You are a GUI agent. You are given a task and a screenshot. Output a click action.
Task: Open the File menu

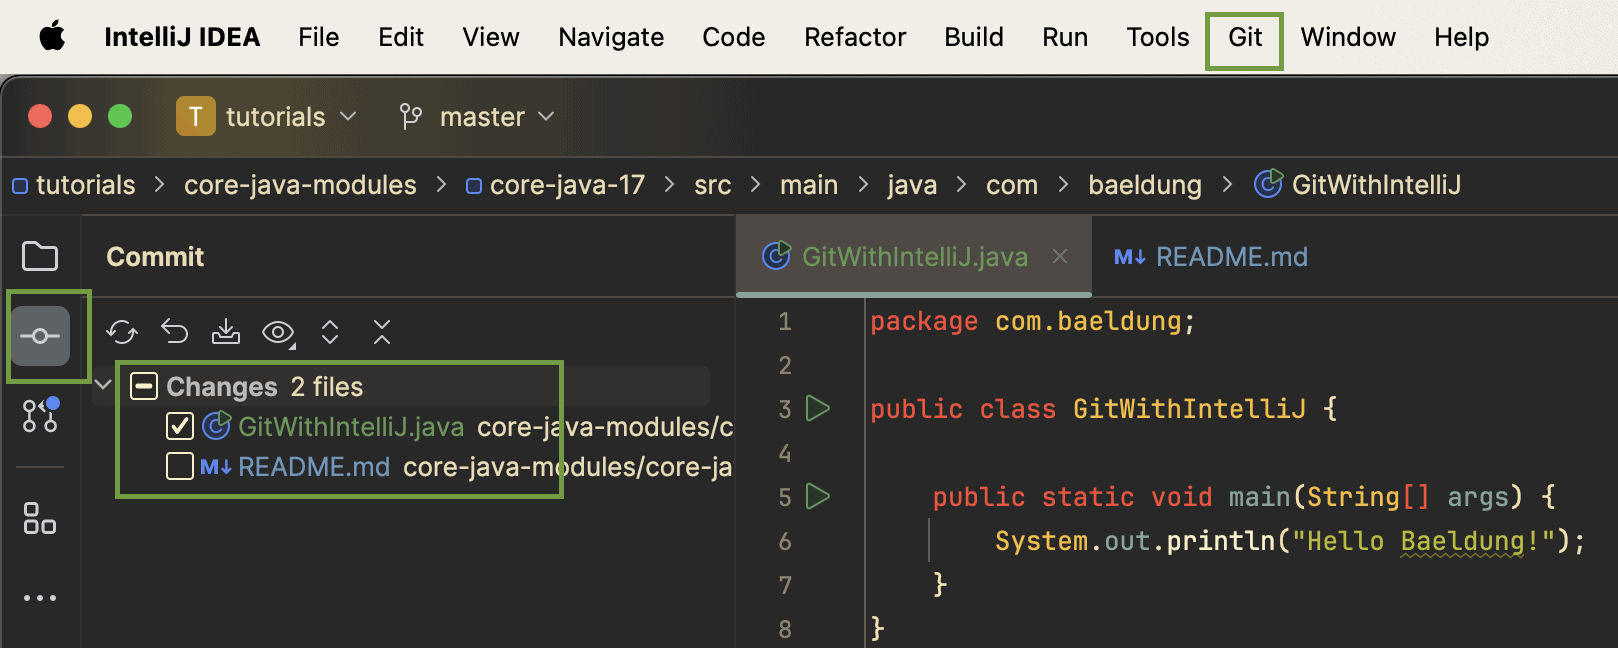click(319, 37)
